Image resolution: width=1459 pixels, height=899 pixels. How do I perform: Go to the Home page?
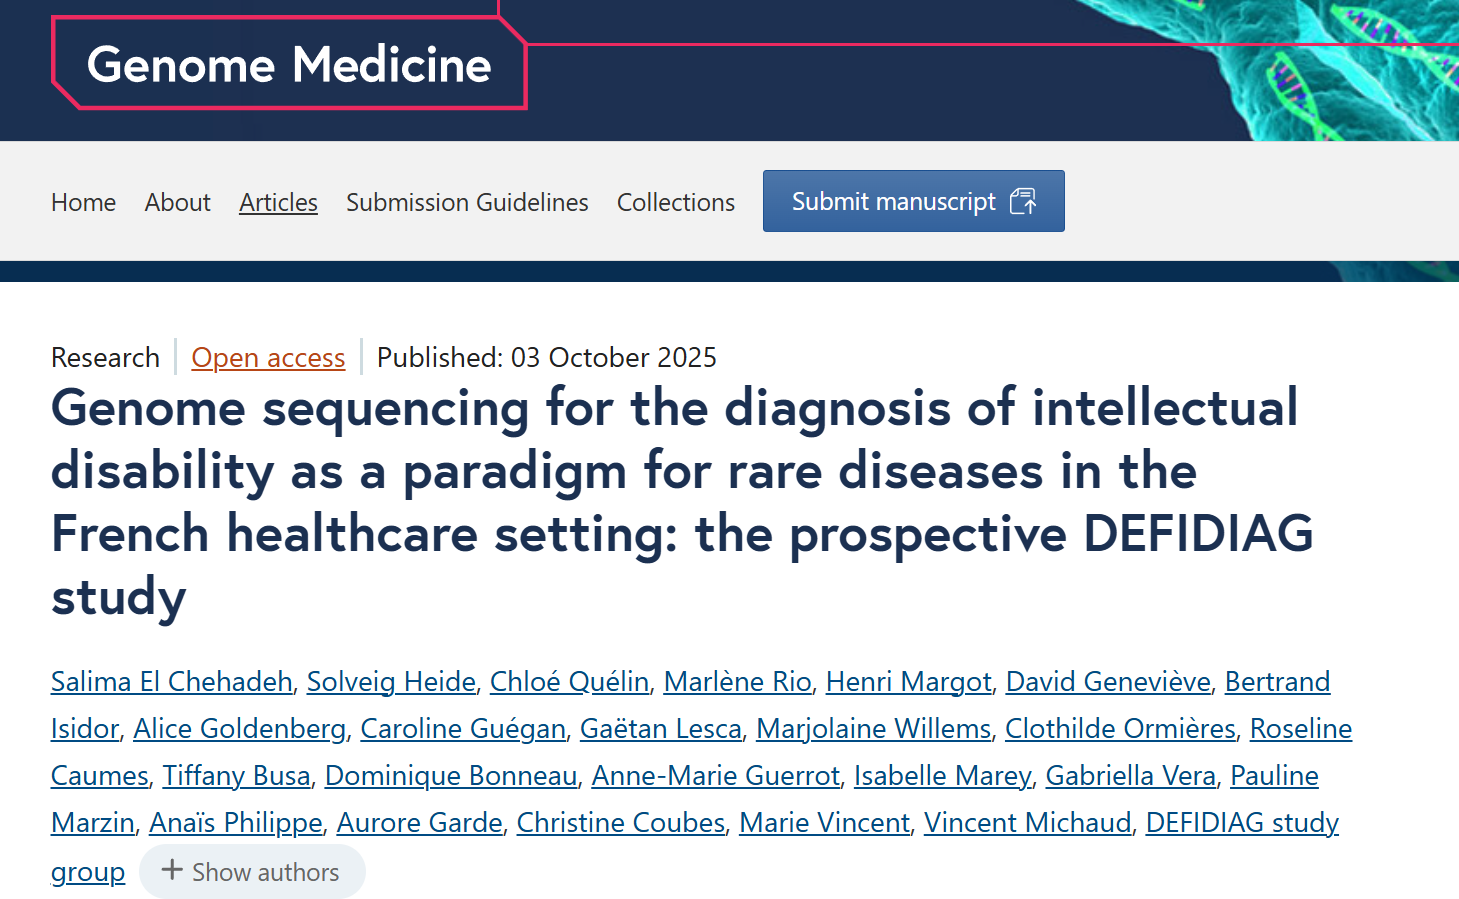83,202
